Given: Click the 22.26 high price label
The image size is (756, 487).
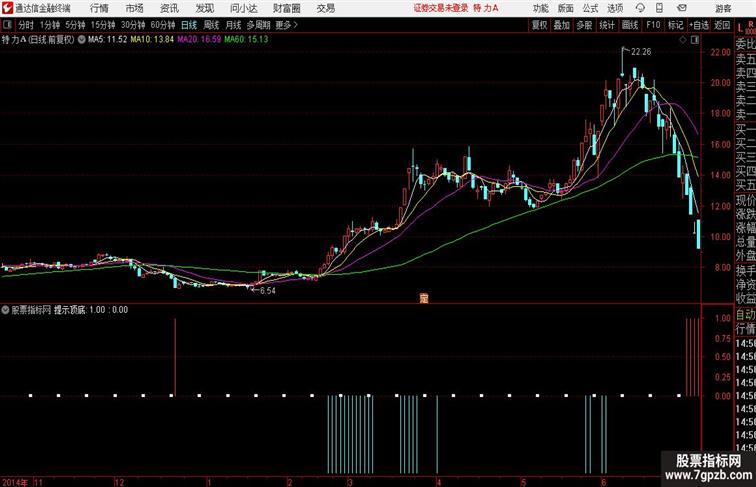Looking at the screenshot, I should [641, 52].
